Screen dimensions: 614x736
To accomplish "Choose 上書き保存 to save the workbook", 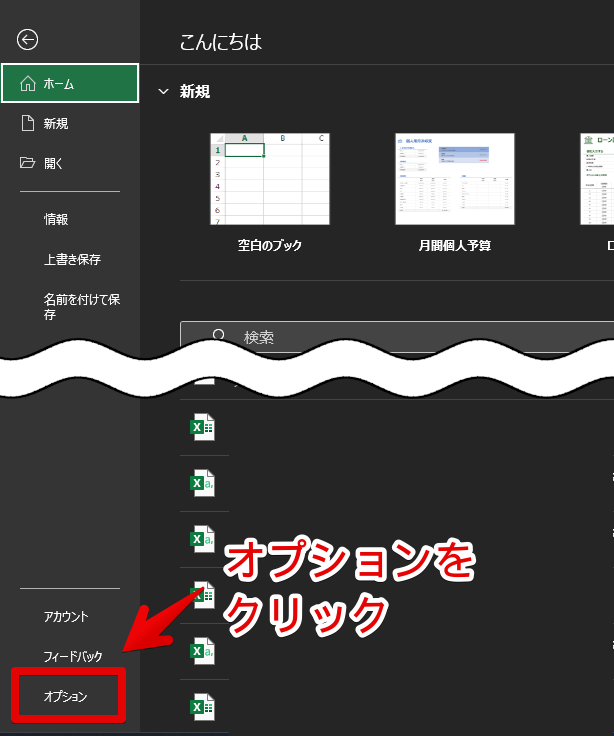I will 70,259.
